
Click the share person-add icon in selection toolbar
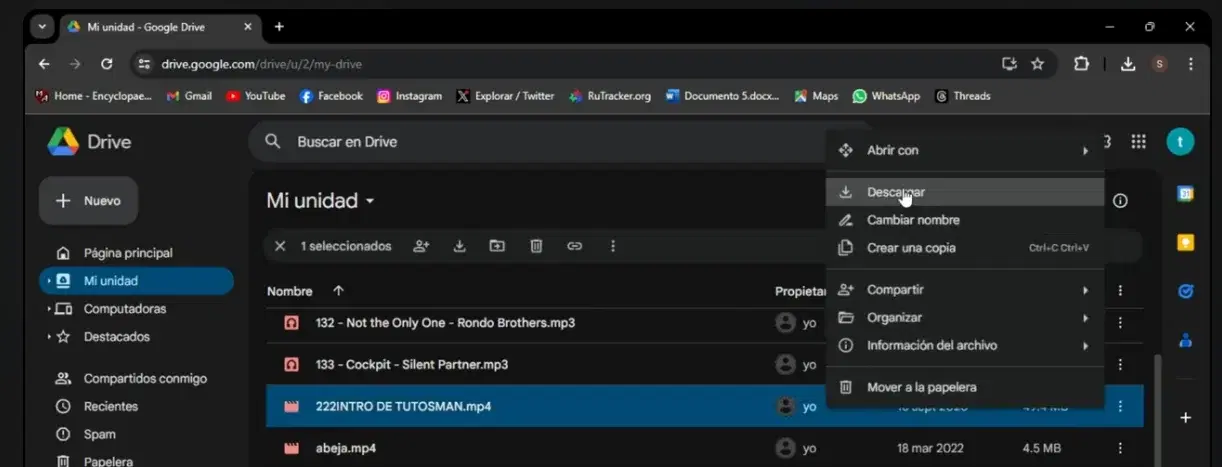tap(421, 246)
